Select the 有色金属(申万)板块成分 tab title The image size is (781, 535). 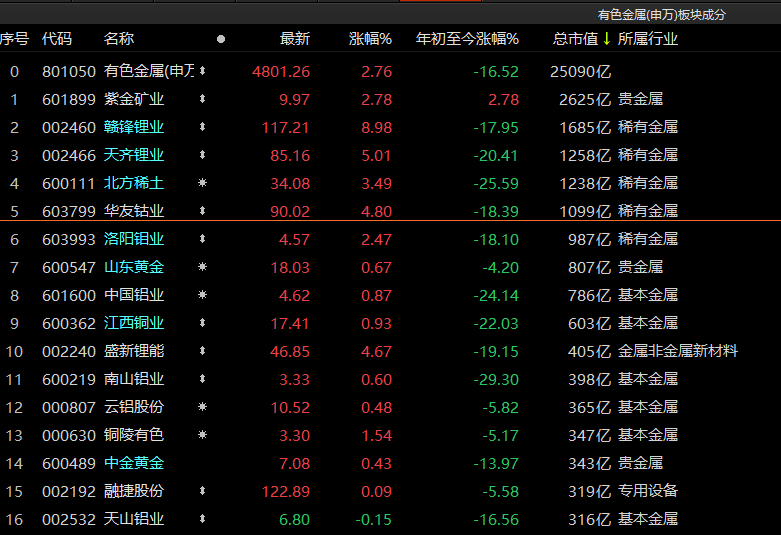point(661,15)
